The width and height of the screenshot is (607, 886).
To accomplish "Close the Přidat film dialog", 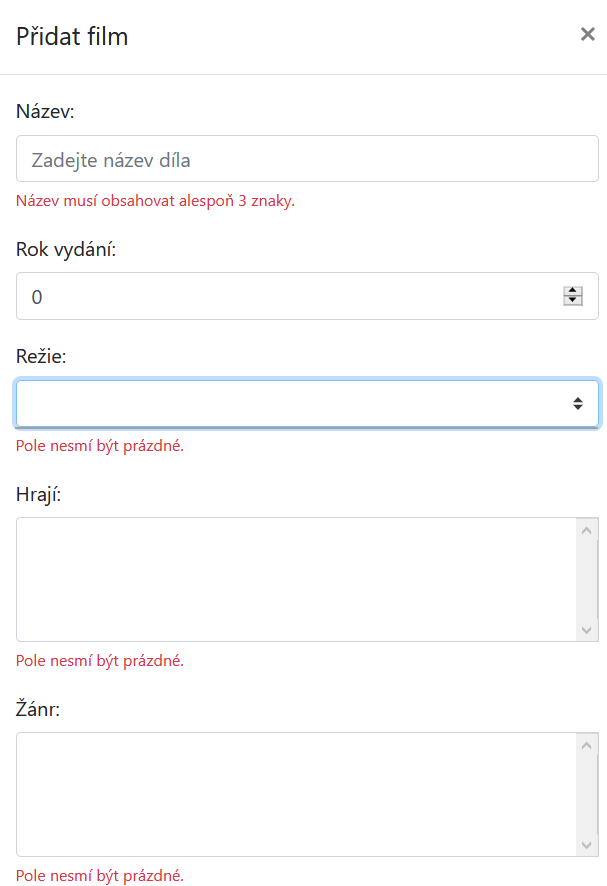I will pyautogui.click(x=587, y=35).
